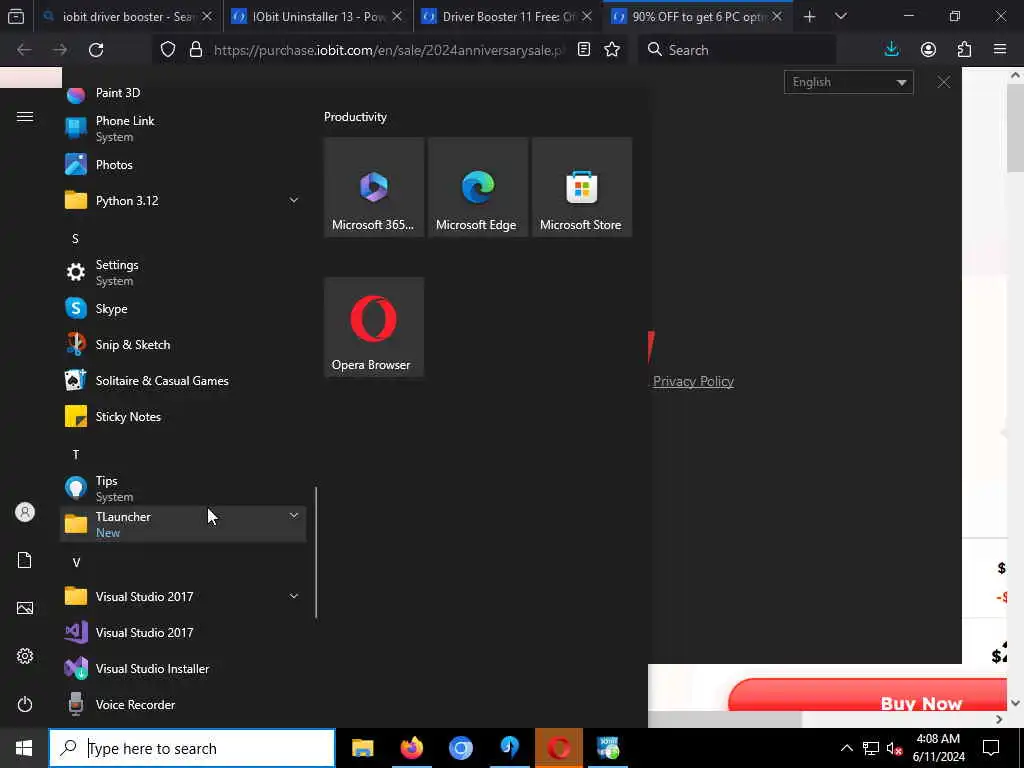Launch Voice Recorder
The image size is (1024, 768).
tap(183, 704)
